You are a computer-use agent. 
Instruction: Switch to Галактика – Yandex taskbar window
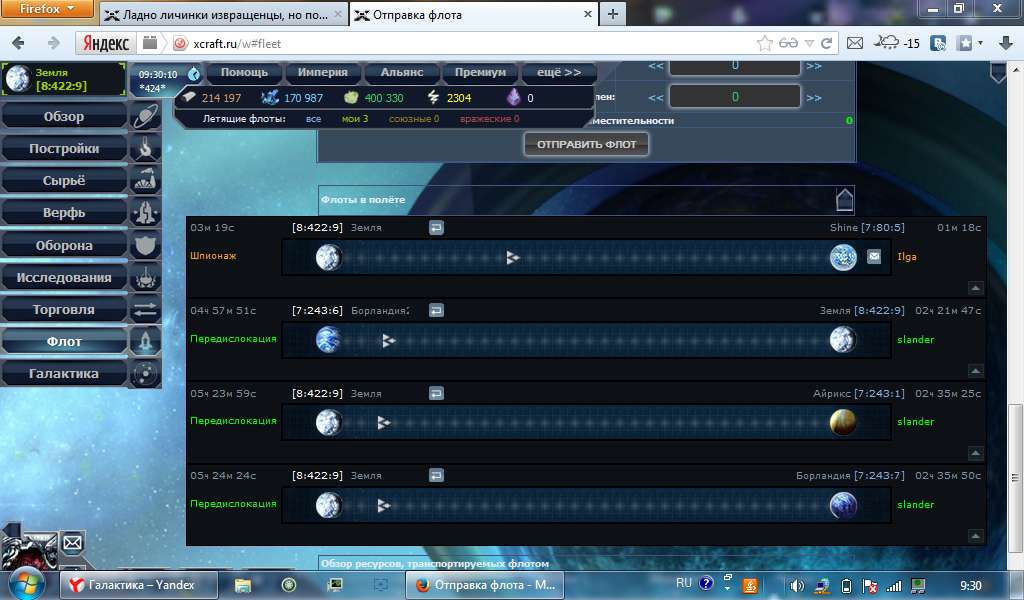tap(139, 585)
